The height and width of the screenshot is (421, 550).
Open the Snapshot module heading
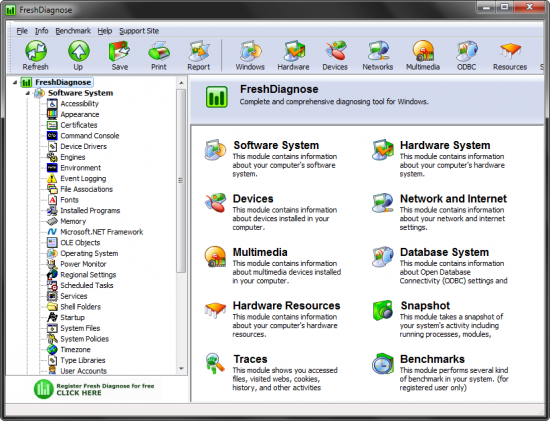tap(425, 306)
